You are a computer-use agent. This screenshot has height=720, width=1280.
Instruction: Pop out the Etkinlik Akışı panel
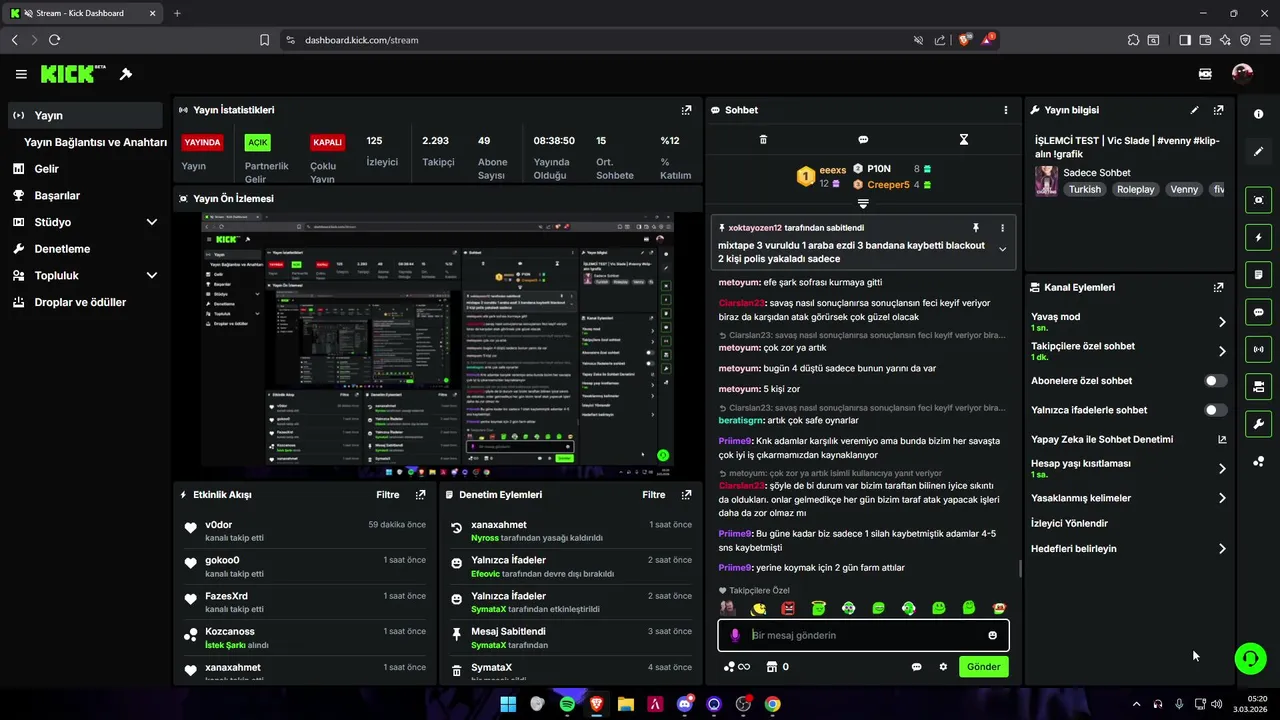(x=420, y=495)
